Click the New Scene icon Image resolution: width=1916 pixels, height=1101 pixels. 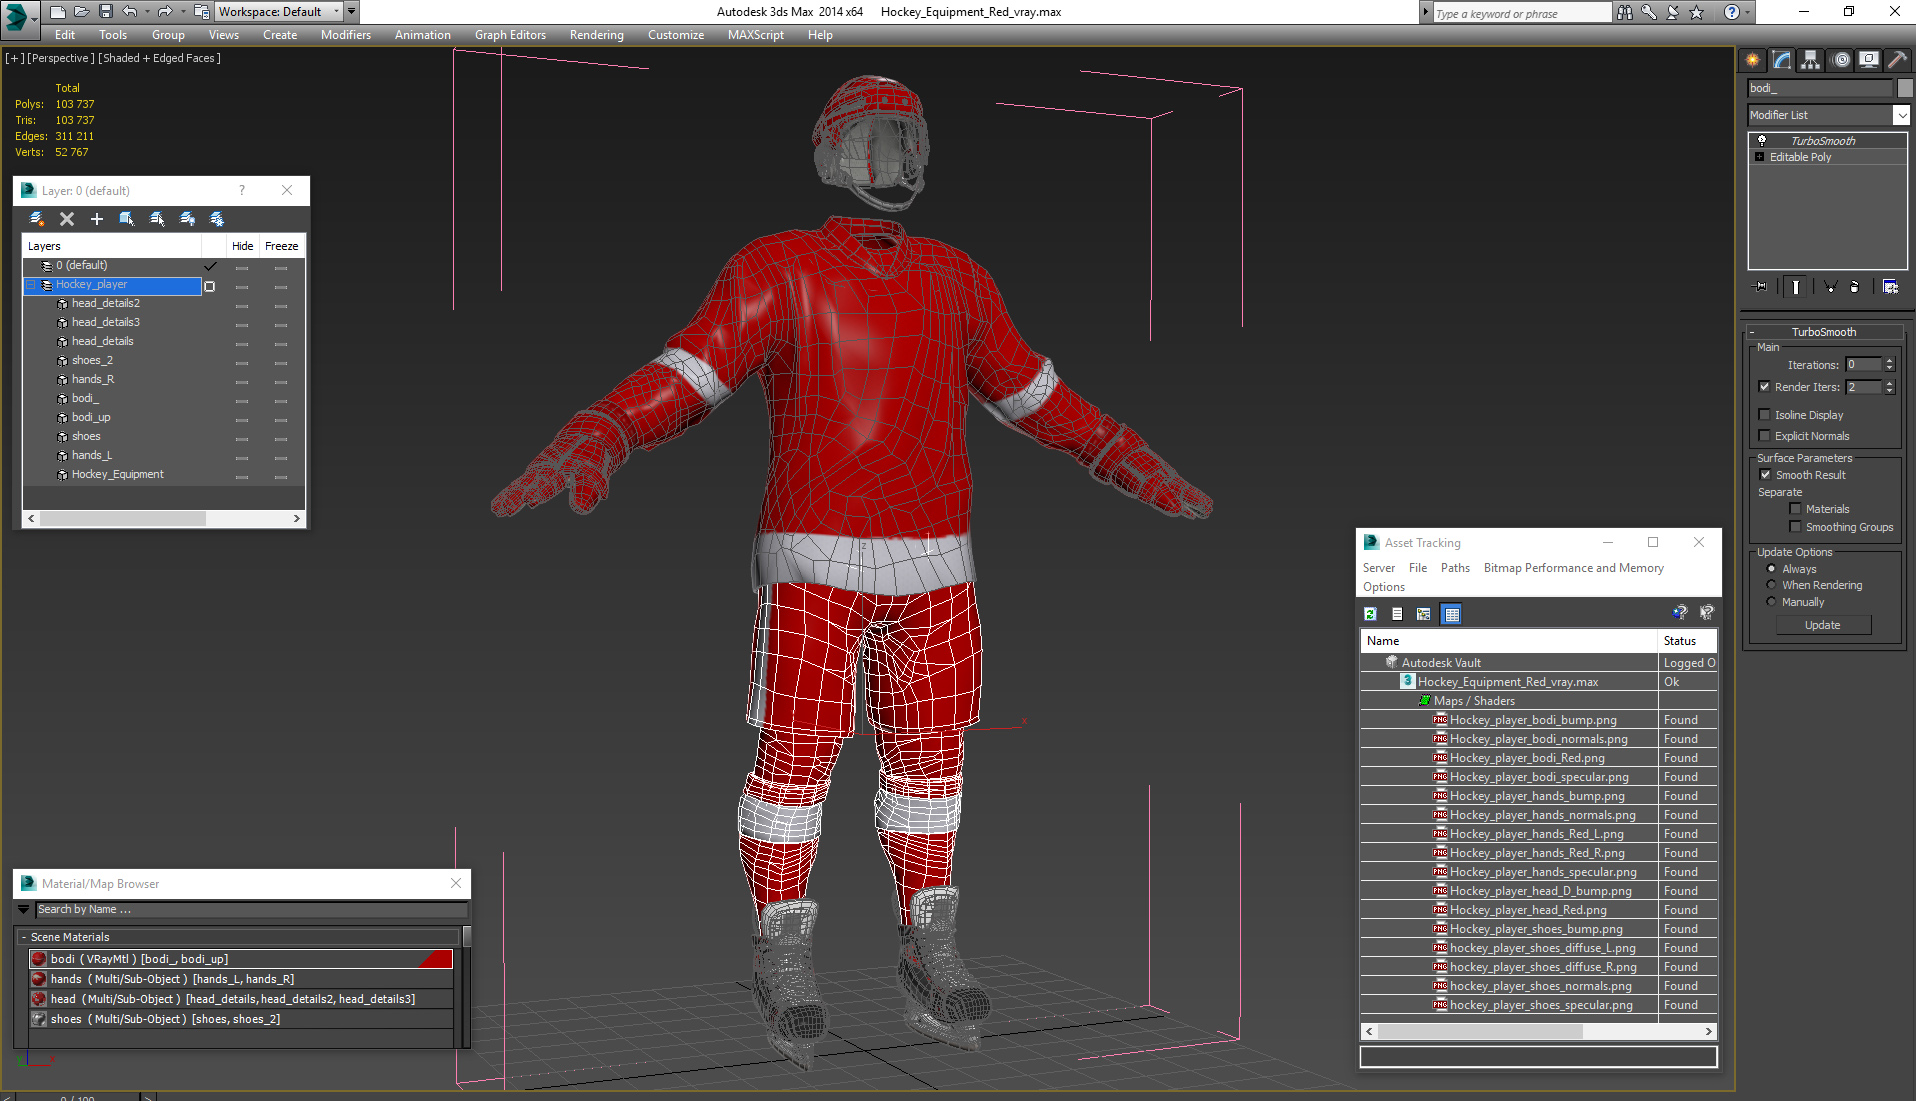point(57,12)
